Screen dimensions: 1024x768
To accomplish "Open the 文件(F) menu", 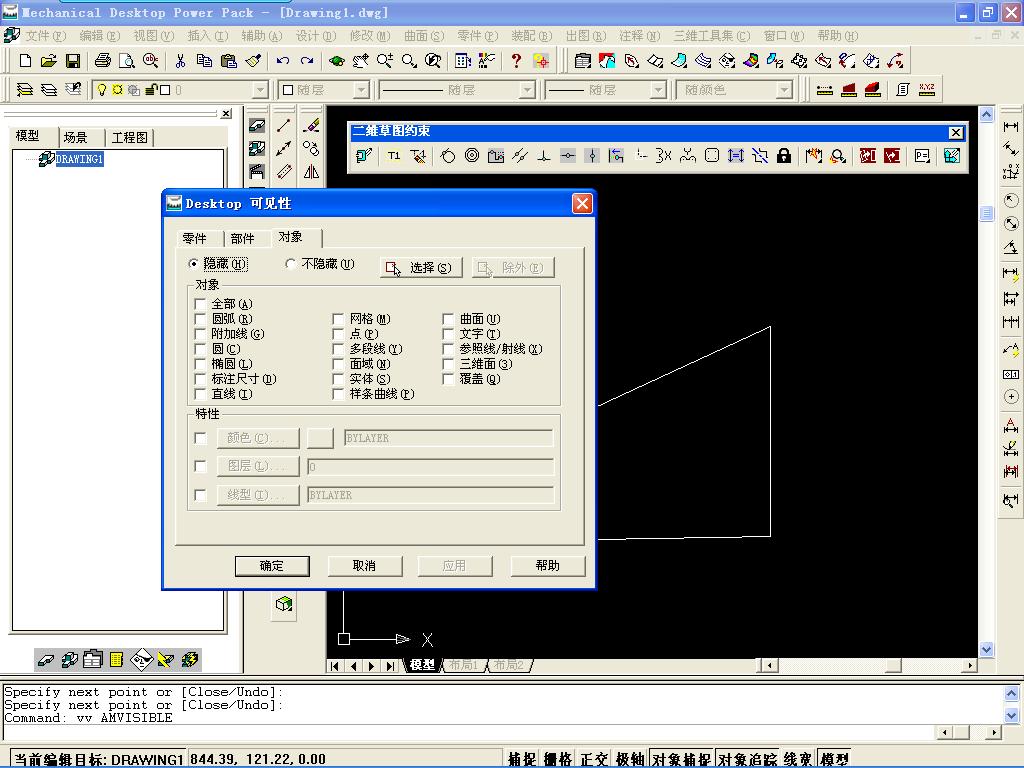I will 46,35.
